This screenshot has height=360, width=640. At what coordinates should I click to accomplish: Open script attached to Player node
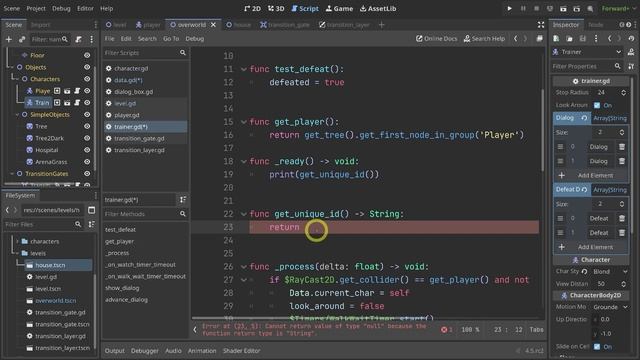pyautogui.click(x=77, y=91)
